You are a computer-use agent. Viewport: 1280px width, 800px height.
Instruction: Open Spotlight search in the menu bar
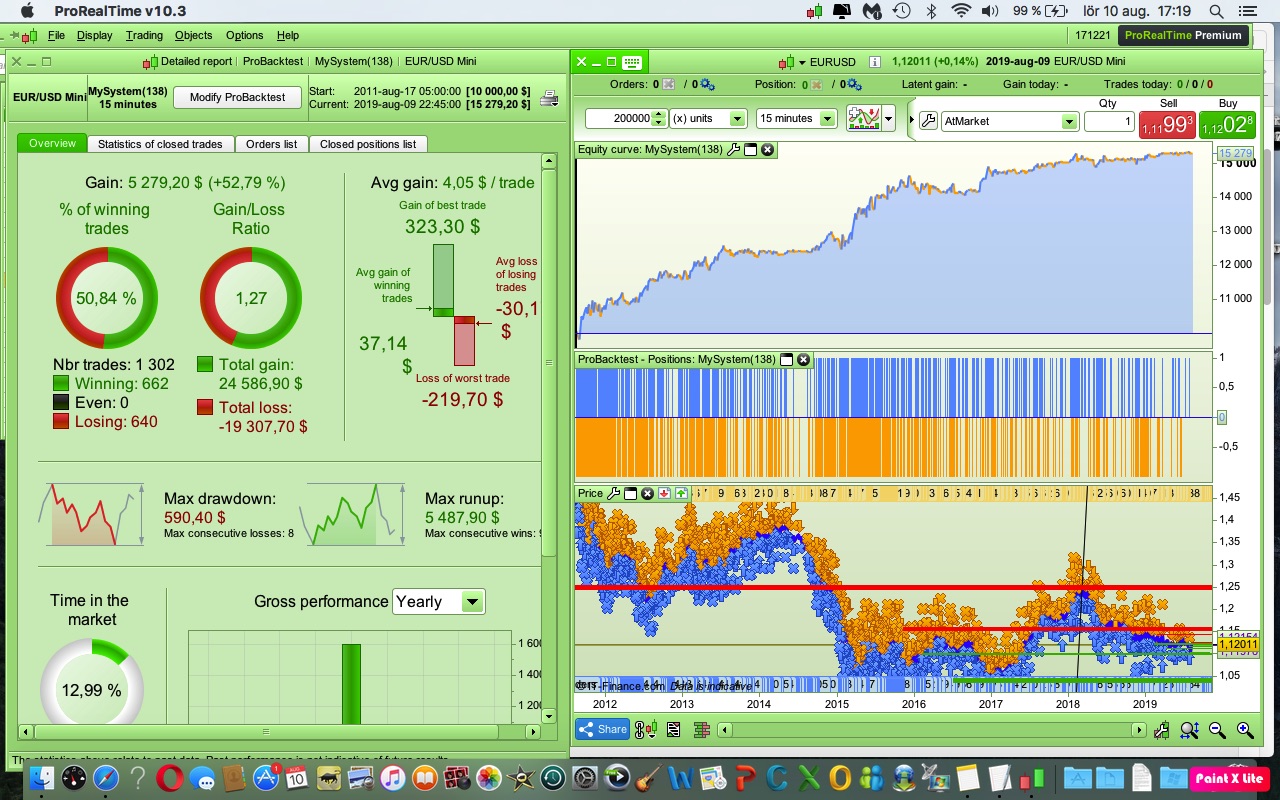[1216, 11]
